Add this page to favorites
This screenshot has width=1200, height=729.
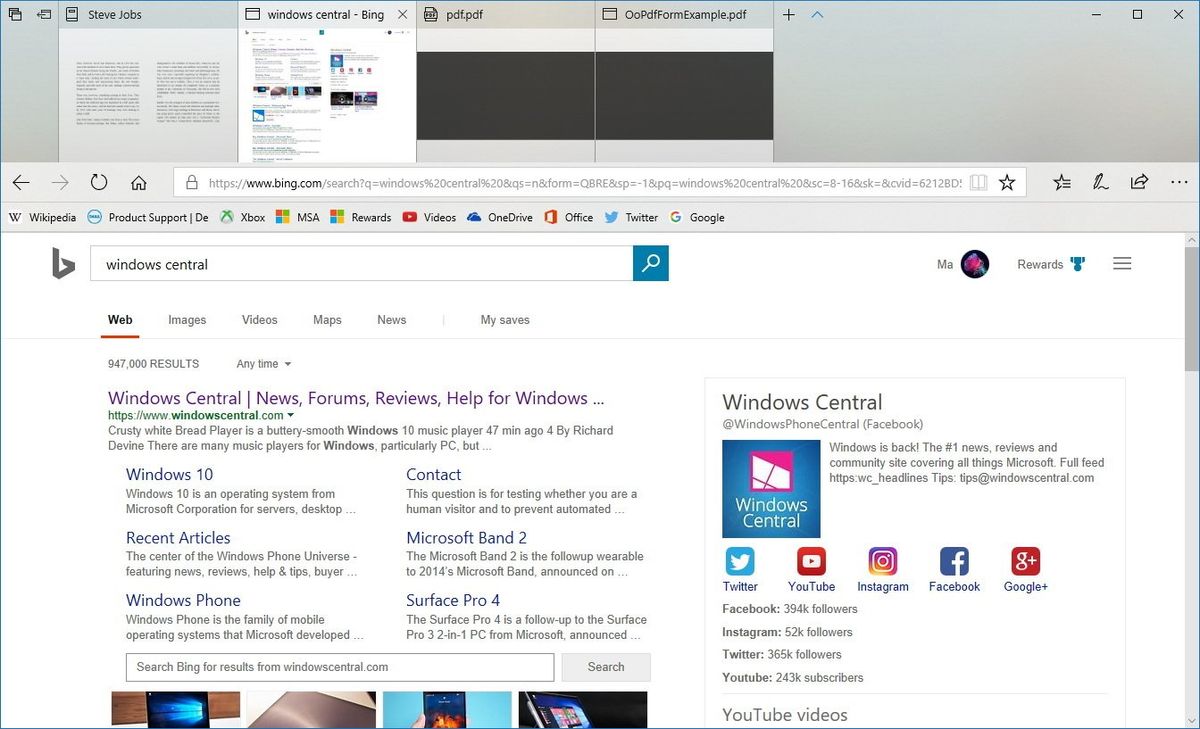click(1007, 183)
